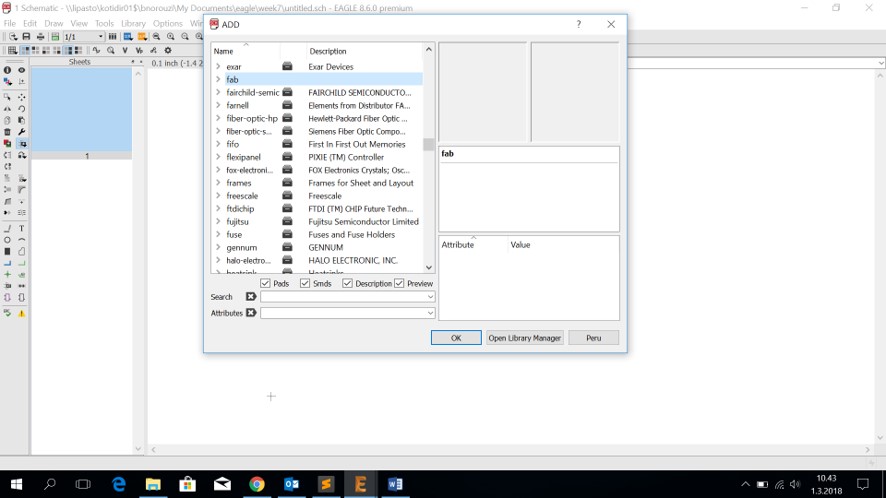Screen dimensions: 886x498
Task: Open the sheet 1/1 dropdown
Action: pyautogui.click(x=101, y=37)
